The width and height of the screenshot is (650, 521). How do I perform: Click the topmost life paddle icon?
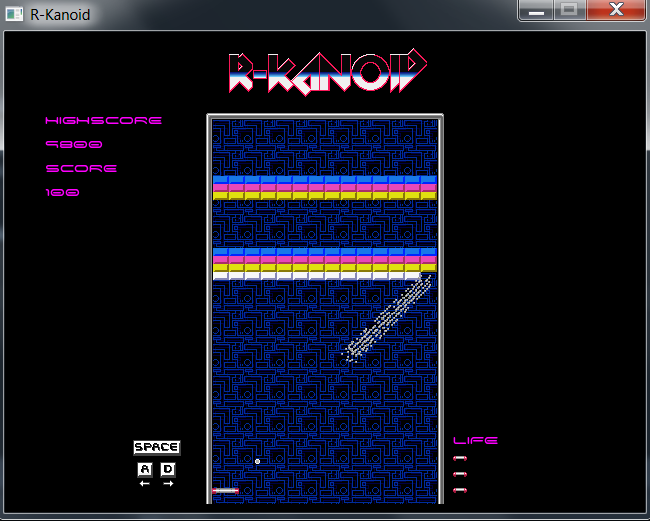[460, 458]
